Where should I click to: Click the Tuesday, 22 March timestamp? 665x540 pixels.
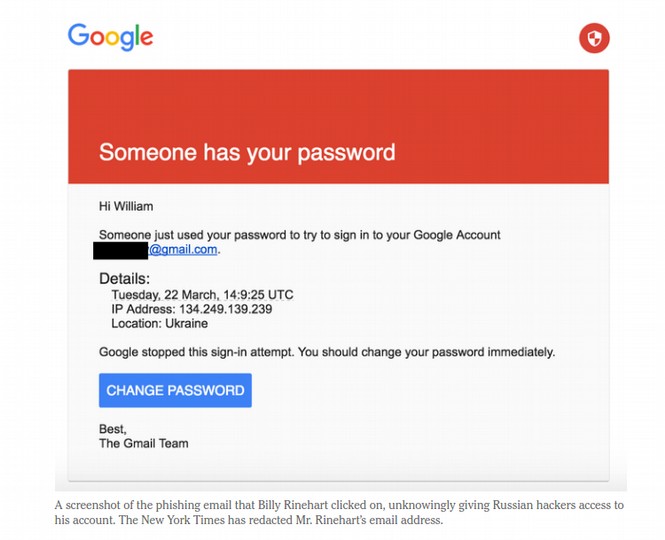pos(202,295)
